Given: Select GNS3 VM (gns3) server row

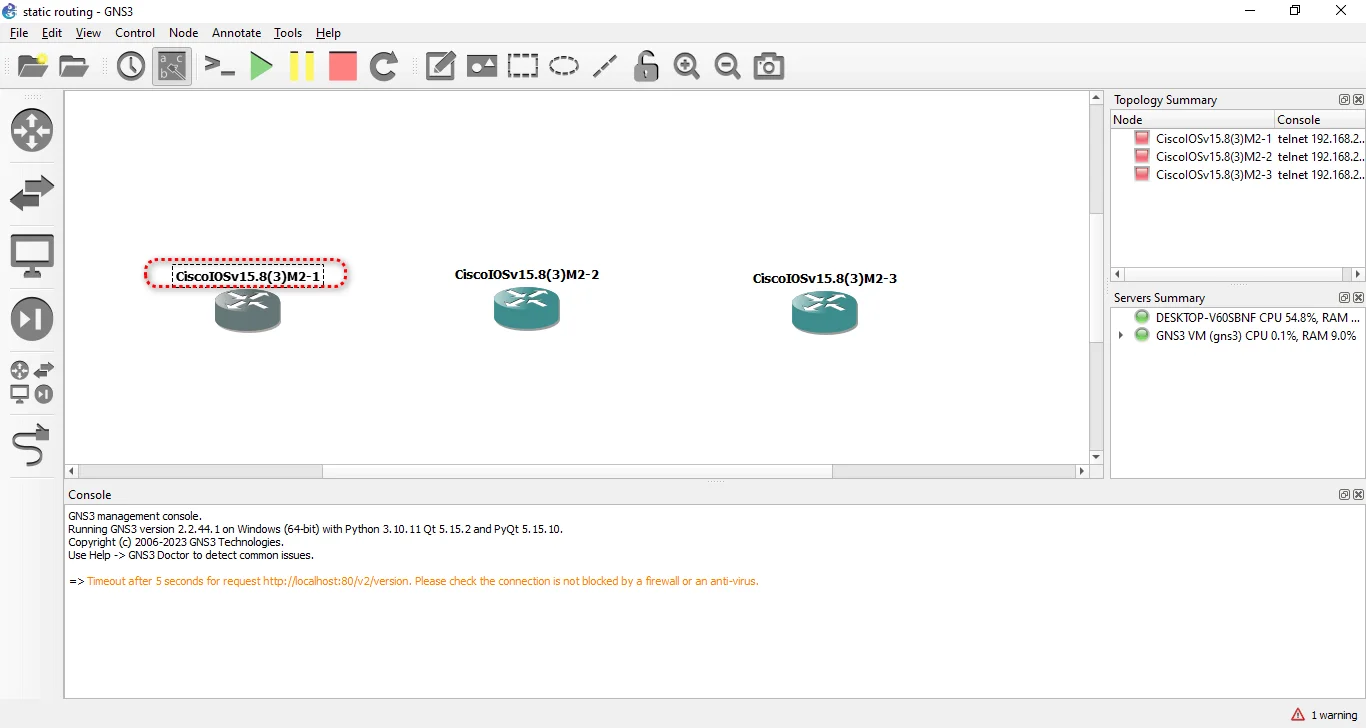Looking at the screenshot, I should pos(1247,336).
